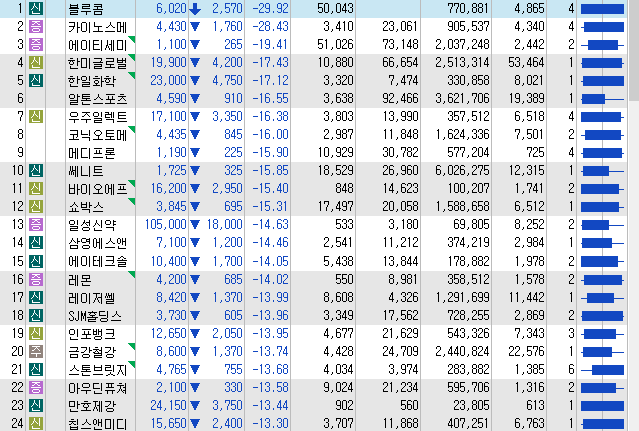
Task: Click the 증 badge beside 레몬
Action: pos(36,279)
